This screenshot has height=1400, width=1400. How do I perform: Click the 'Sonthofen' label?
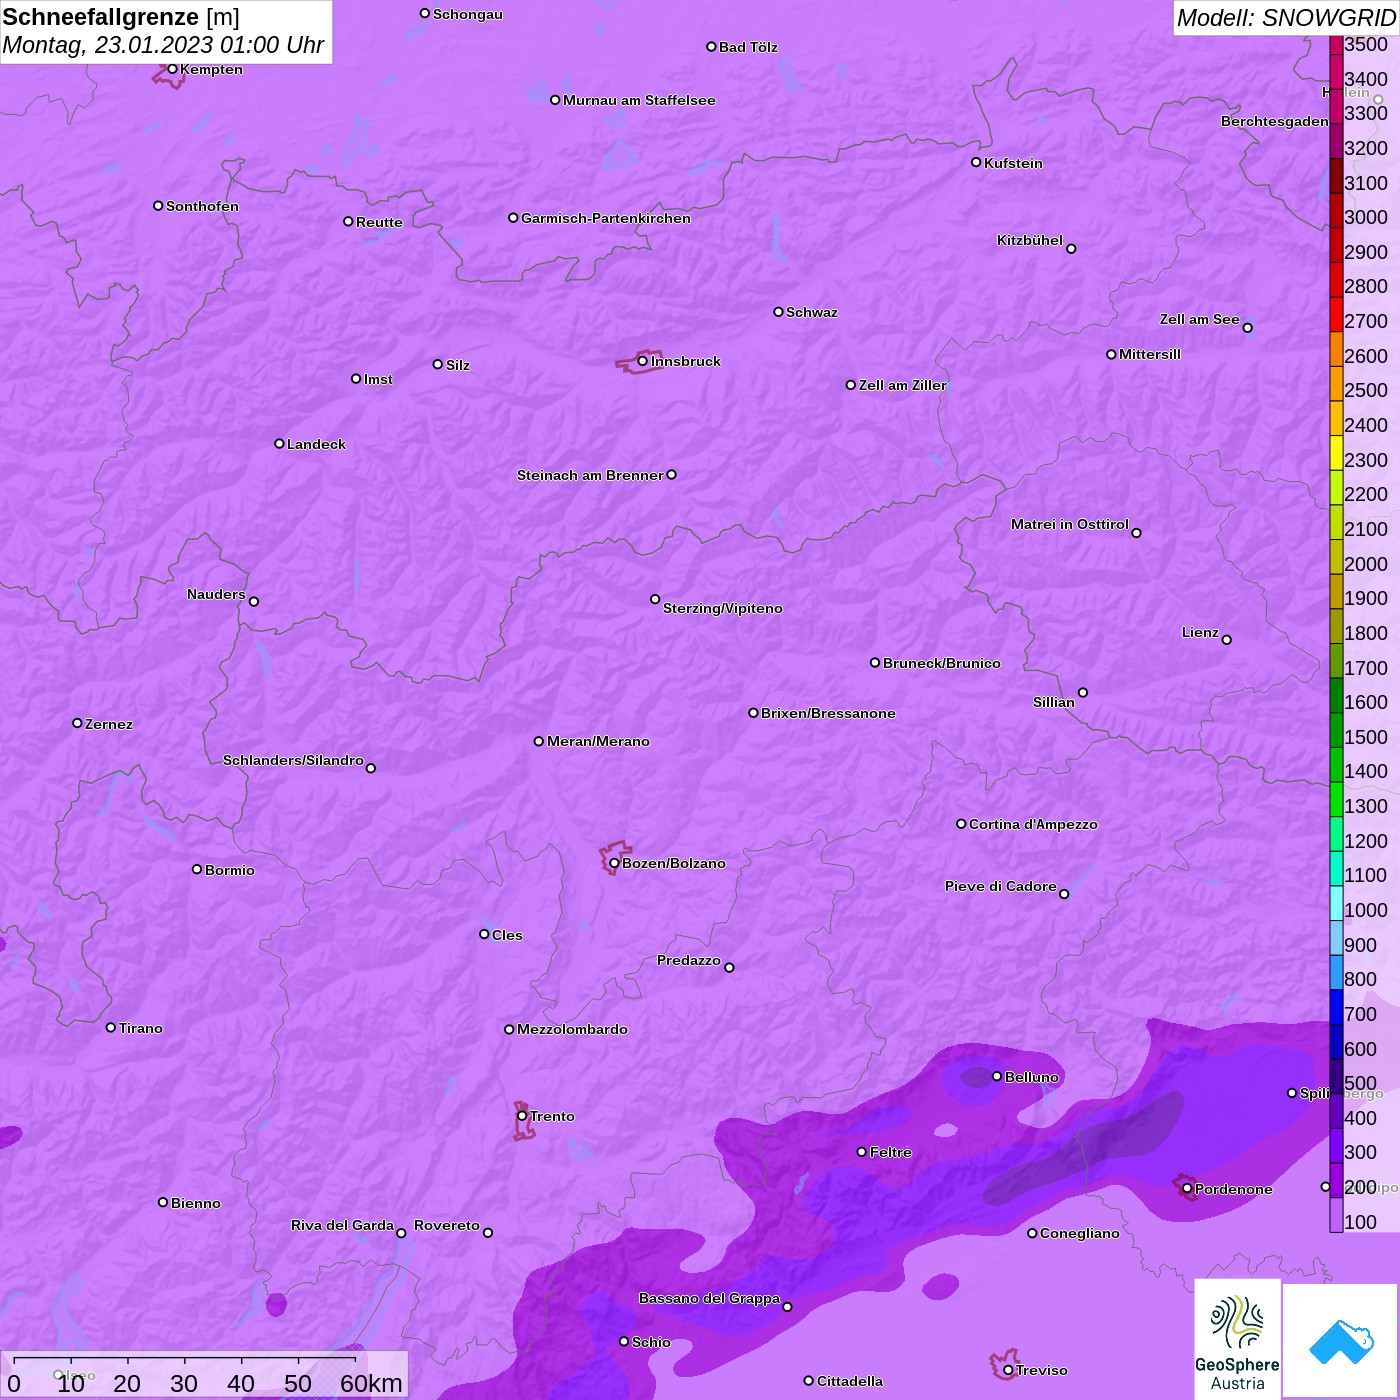202,206
